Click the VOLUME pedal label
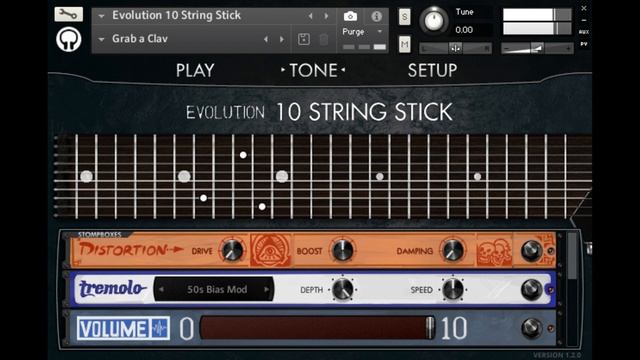 (112, 329)
